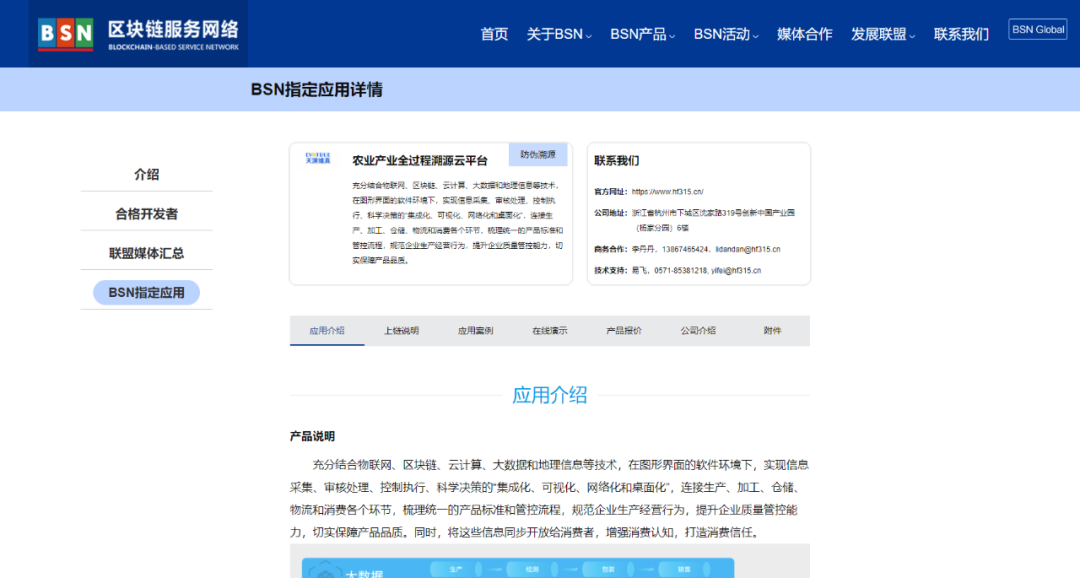Open 首页 navigation item
The height and width of the screenshot is (578, 1080).
(494, 34)
